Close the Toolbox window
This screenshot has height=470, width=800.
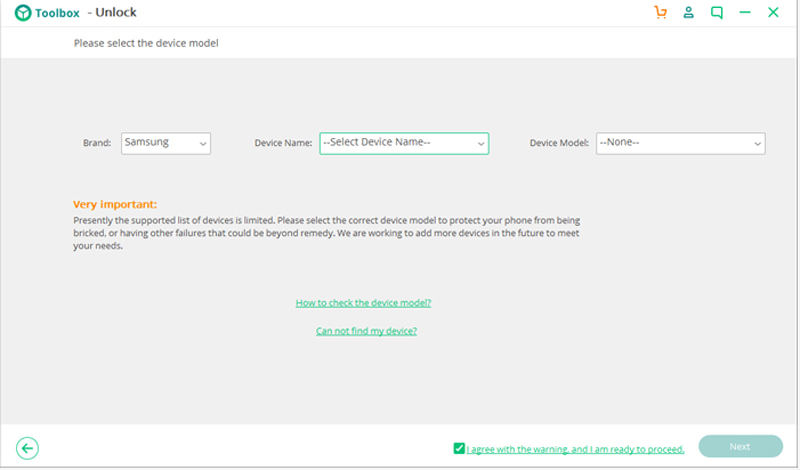[773, 12]
